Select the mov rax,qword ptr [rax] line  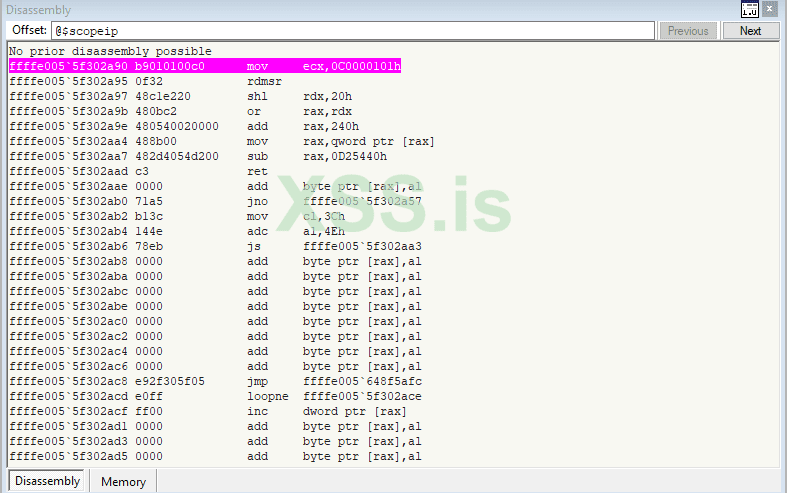click(222, 142)
